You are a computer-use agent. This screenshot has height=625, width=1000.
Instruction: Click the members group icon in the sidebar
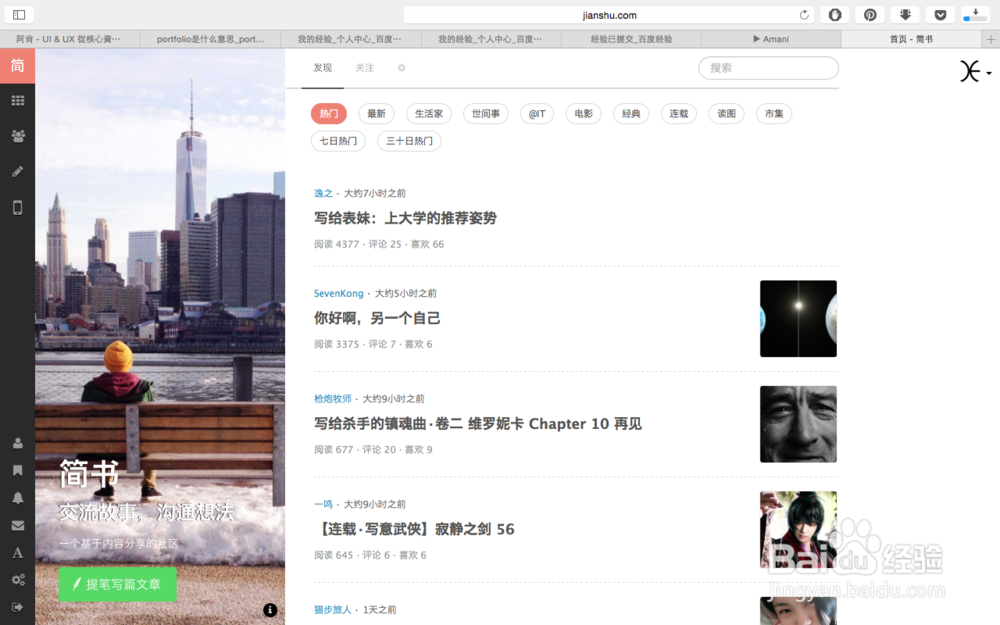click(16, 135)
